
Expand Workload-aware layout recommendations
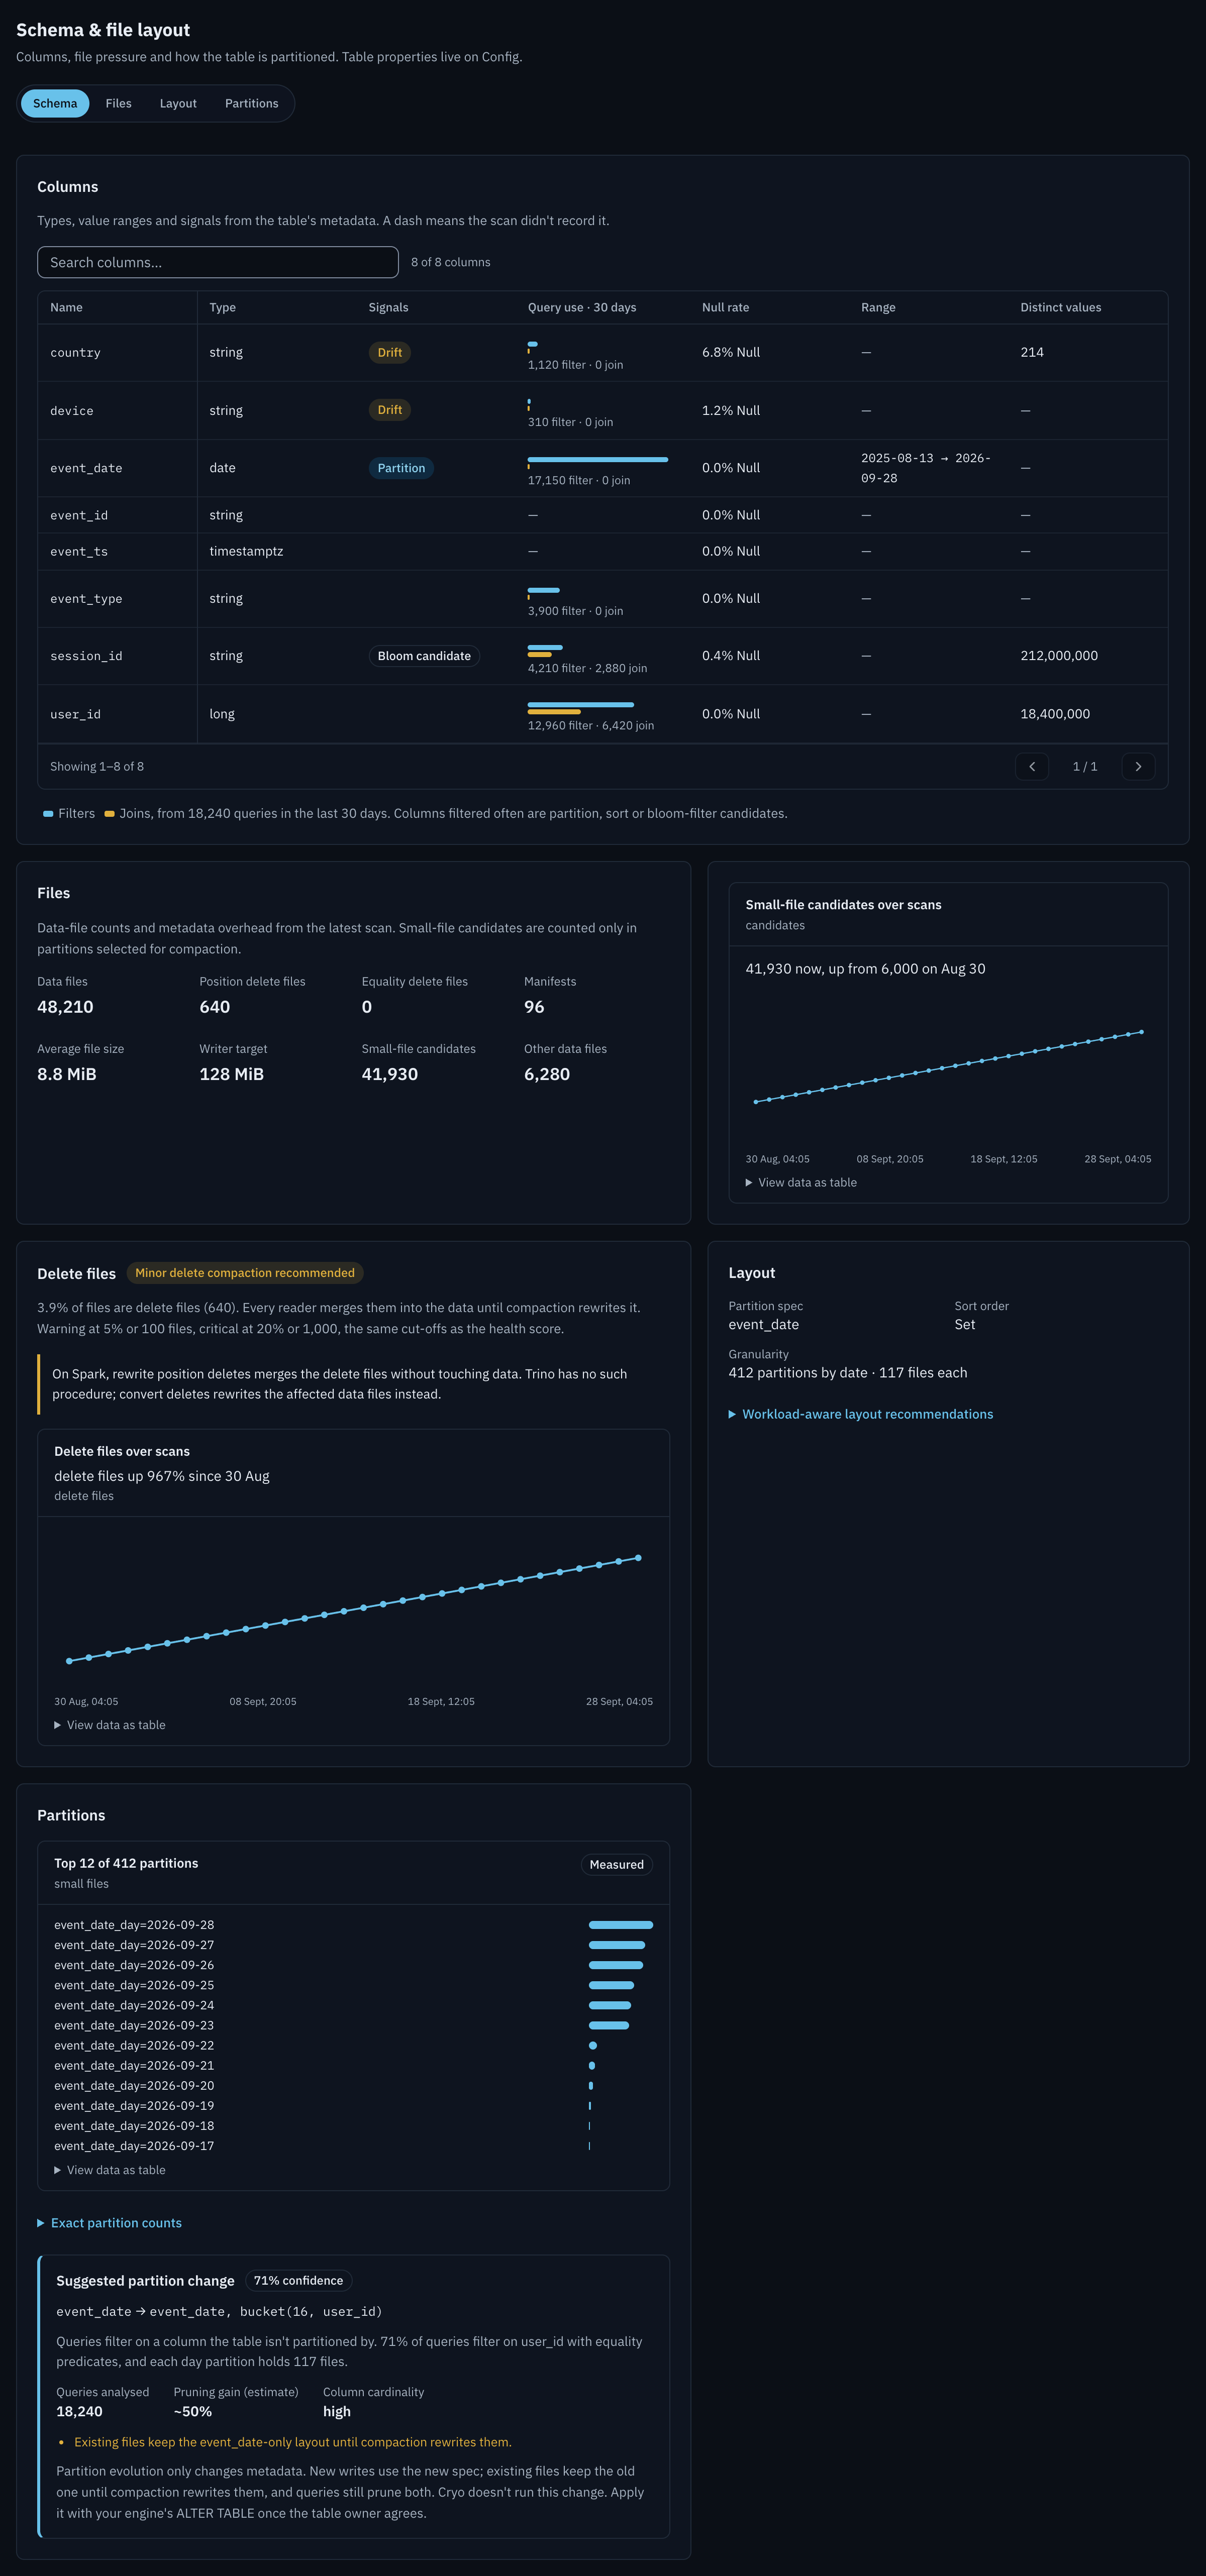pos(861,1414)
